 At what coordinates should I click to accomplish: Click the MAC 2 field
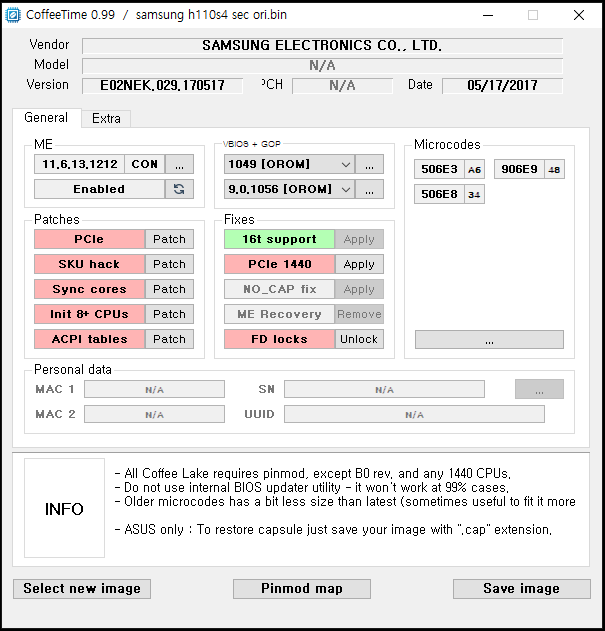155,414
